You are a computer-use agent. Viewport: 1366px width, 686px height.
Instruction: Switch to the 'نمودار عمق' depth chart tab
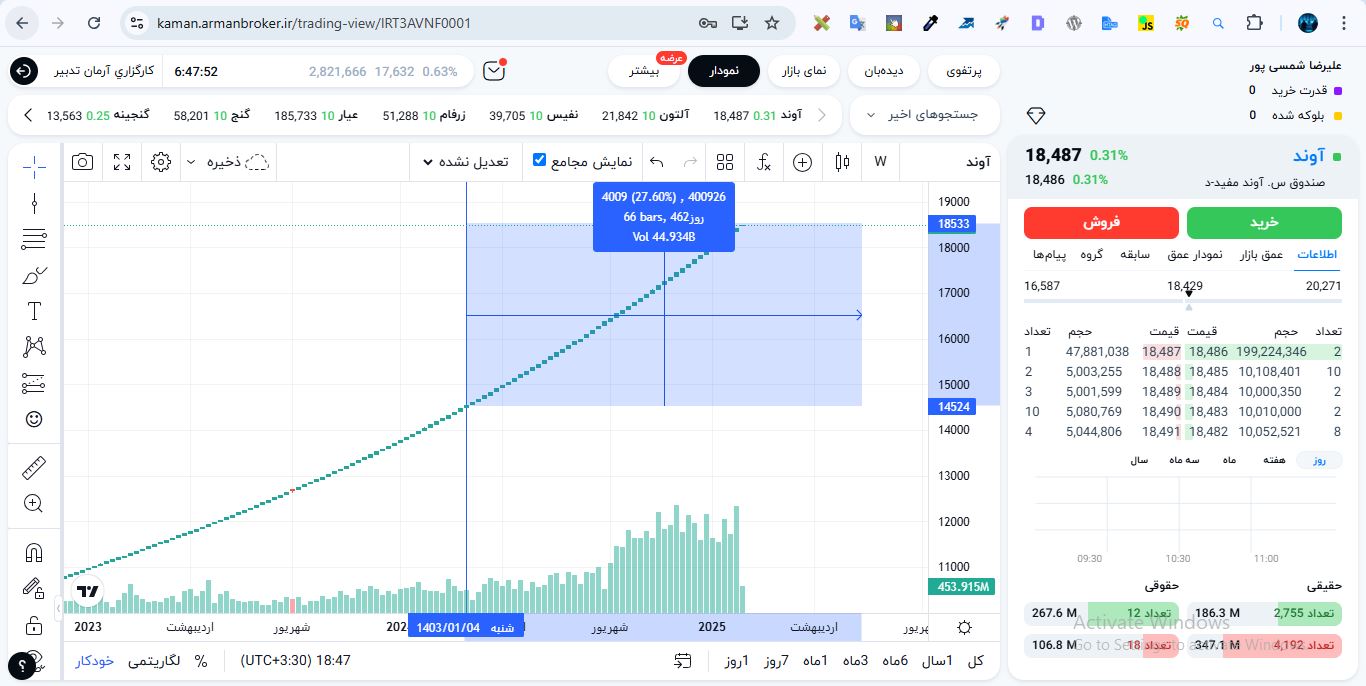coord(1195,255)
